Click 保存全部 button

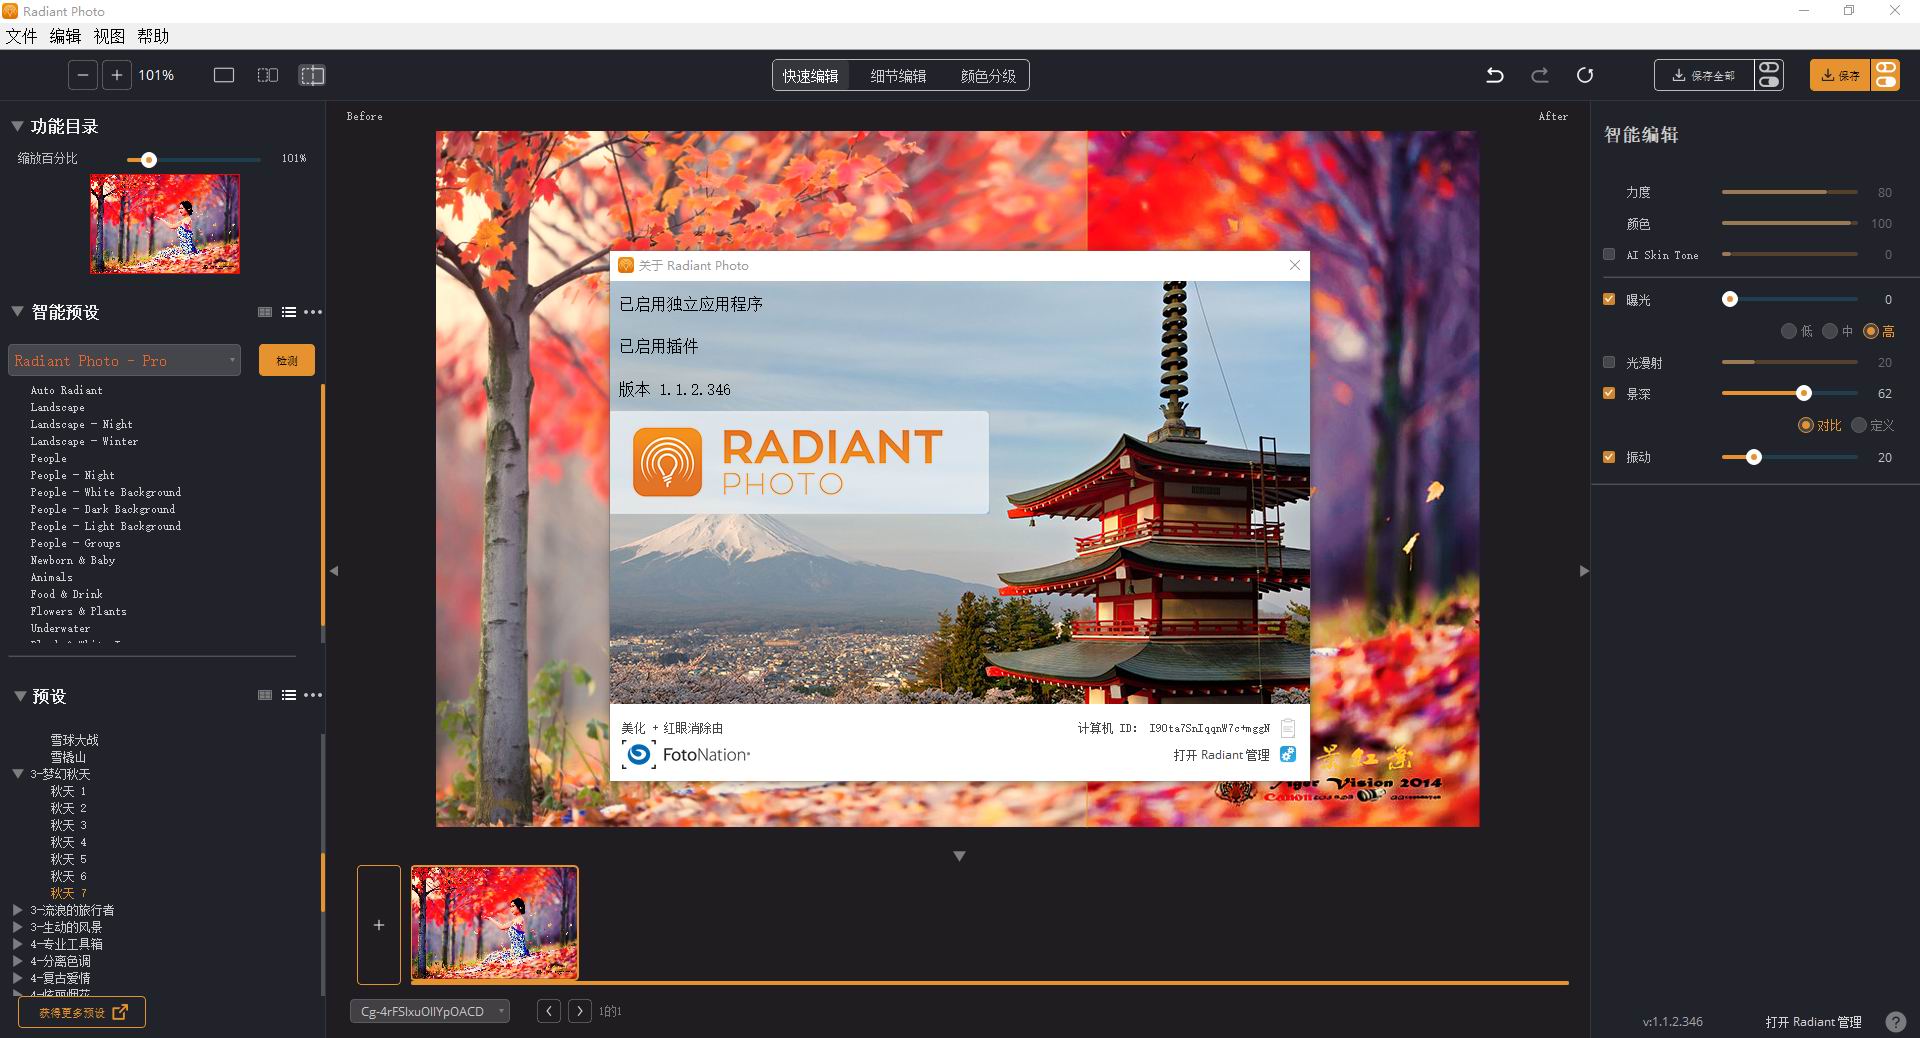1704,75
